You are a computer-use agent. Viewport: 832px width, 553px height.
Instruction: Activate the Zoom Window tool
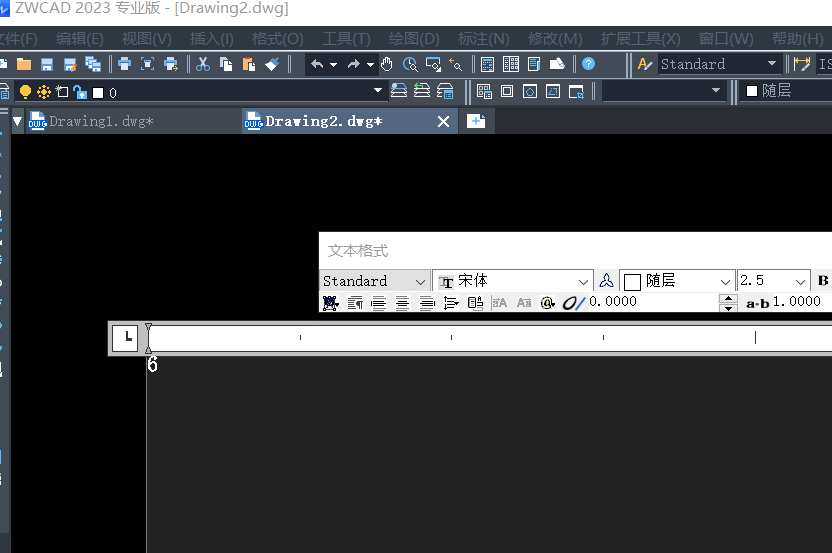tap(433, 64)
